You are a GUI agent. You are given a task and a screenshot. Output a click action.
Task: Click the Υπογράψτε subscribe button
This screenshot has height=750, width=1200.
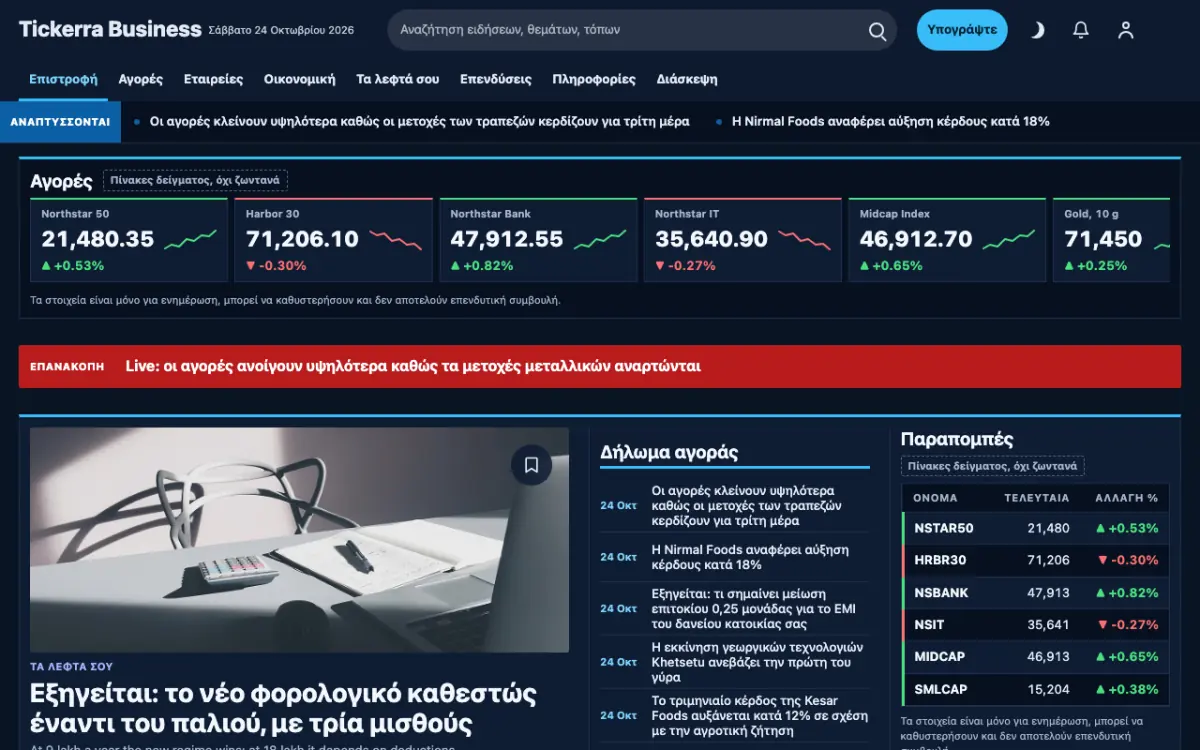click(962, 30)
